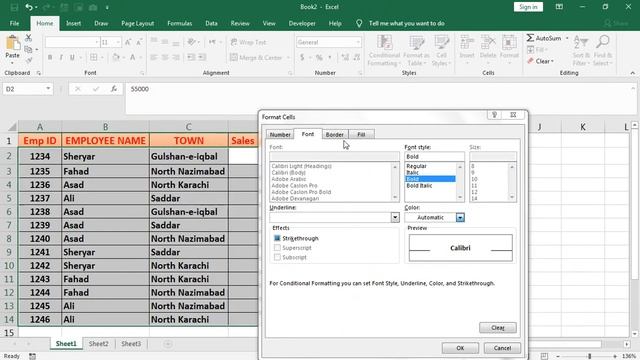Switch to the Number tab in dialog
The width and height of the screenshot is (640, 360).
coord(280,134)
